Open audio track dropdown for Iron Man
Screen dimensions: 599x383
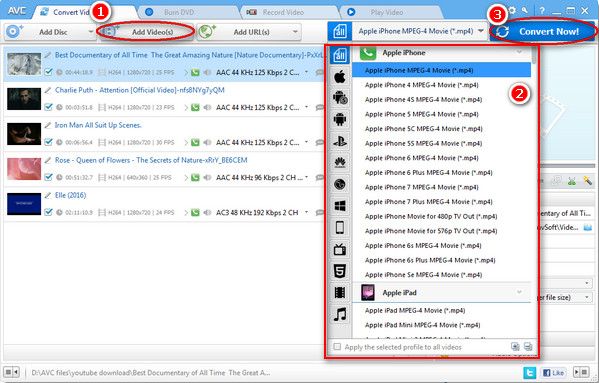click(x=306, y=142)
